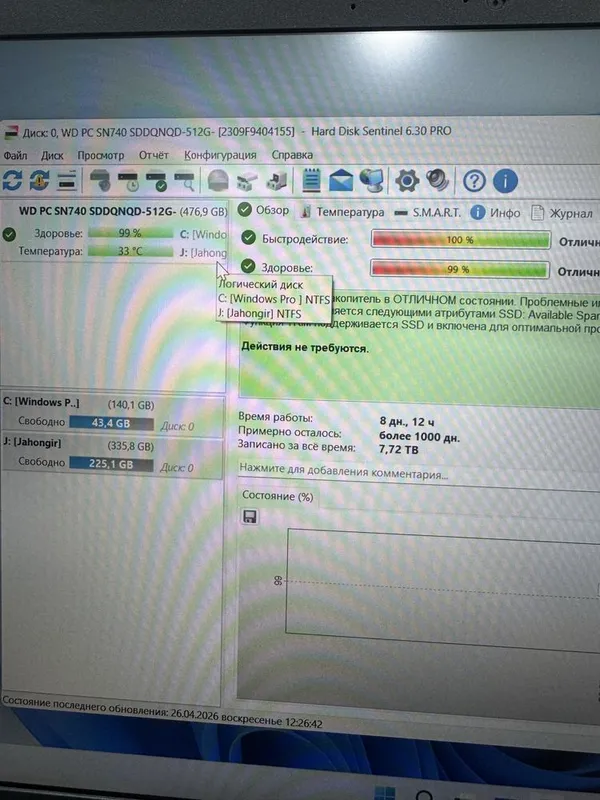Click the disk with gear self-test icon

coord(100,181)
